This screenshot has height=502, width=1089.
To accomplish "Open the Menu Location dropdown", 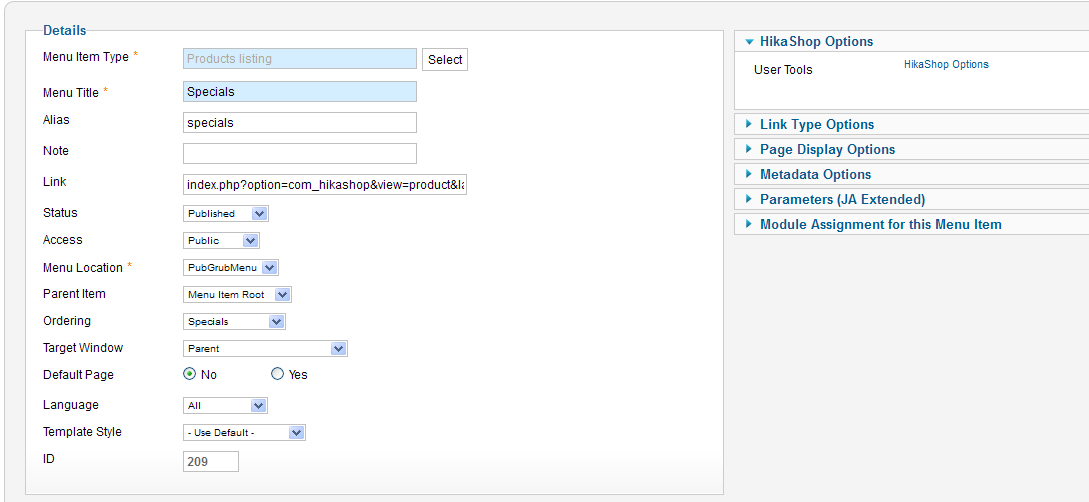I will click(x=231, y=268).
